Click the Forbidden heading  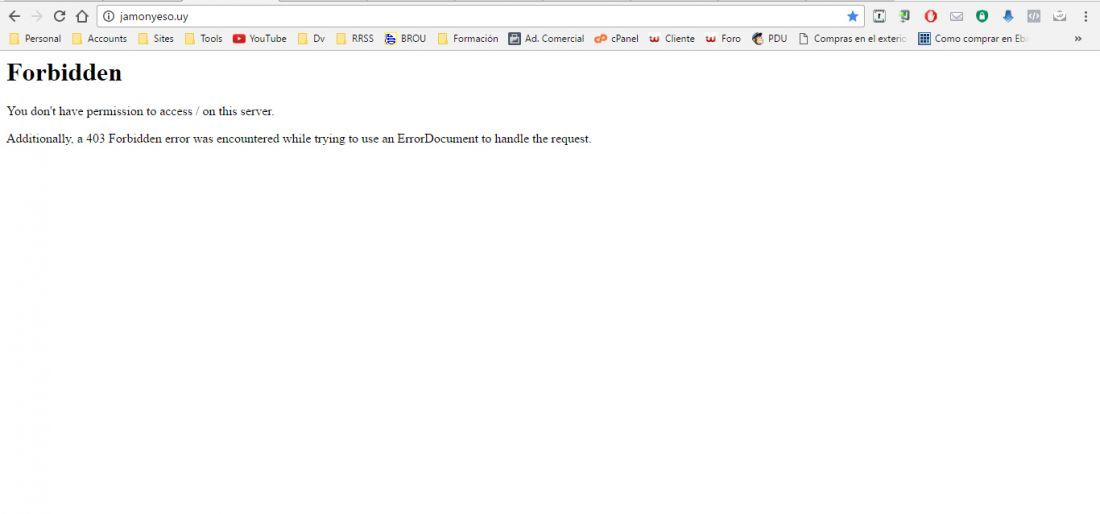65,73
